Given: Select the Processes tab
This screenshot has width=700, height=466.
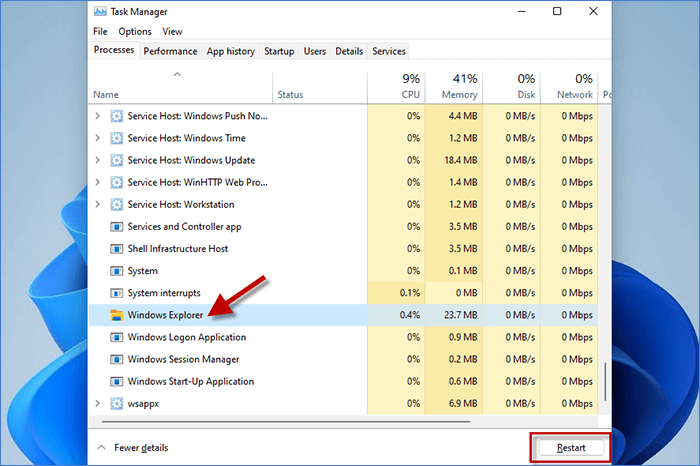Looking at the screenshot, I should tap(114, 50).
